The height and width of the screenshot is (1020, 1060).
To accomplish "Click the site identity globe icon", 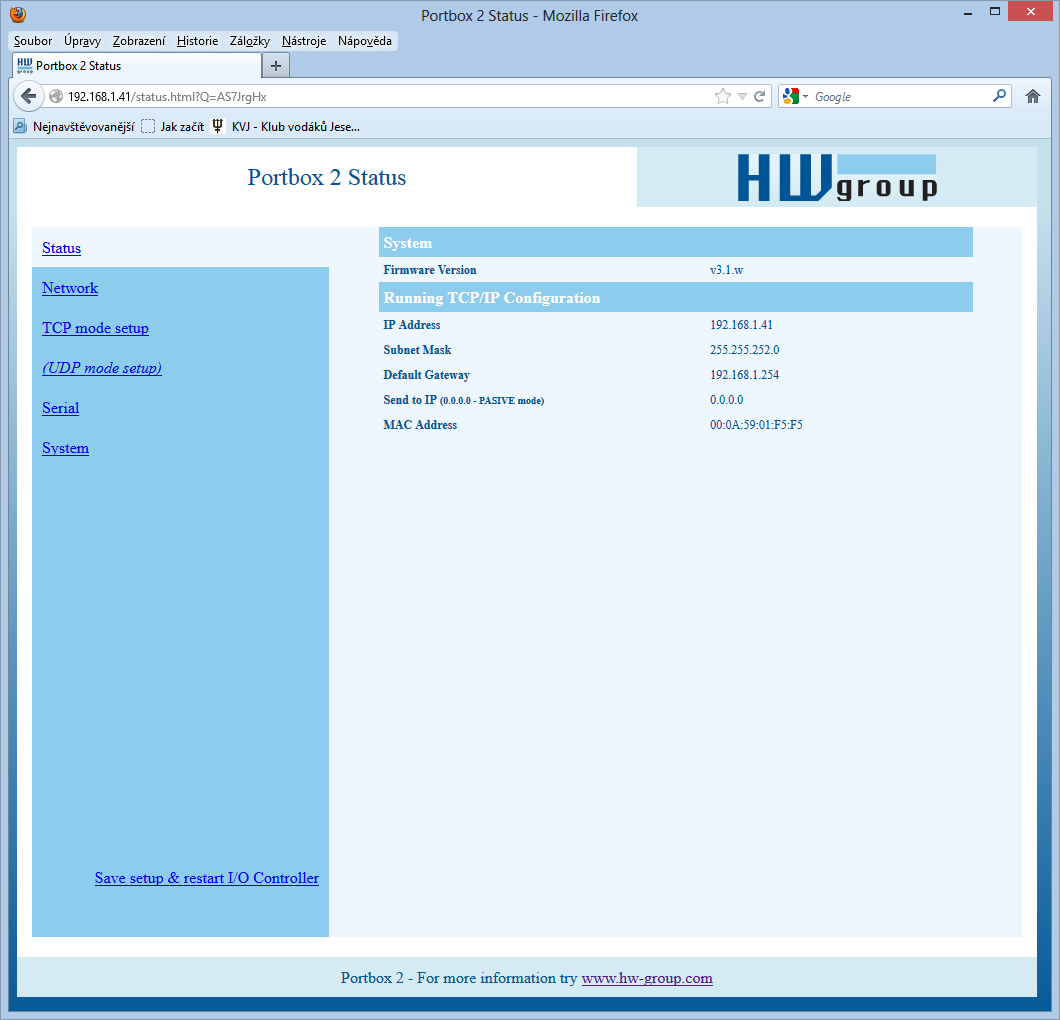I will coord(56,97).
